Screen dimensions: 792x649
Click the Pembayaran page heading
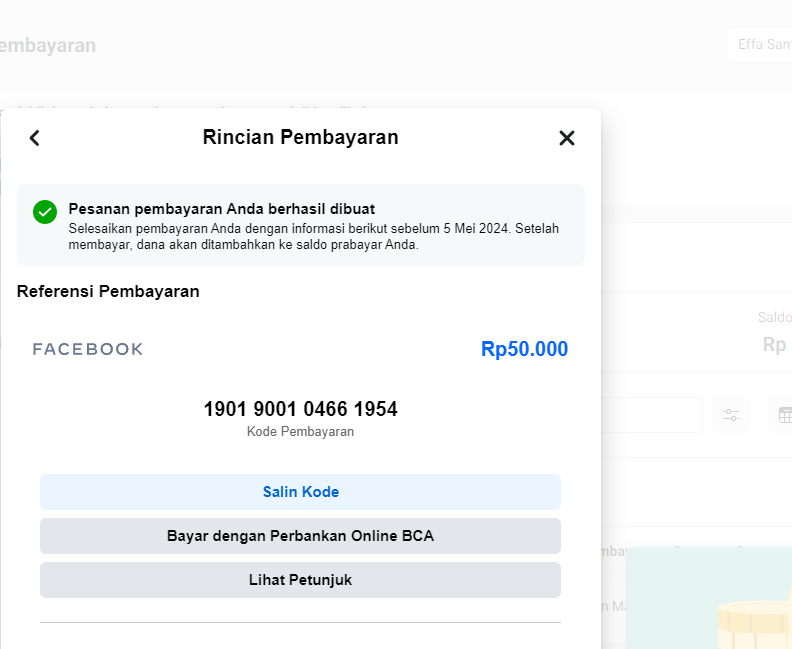[x=47, y=45]
